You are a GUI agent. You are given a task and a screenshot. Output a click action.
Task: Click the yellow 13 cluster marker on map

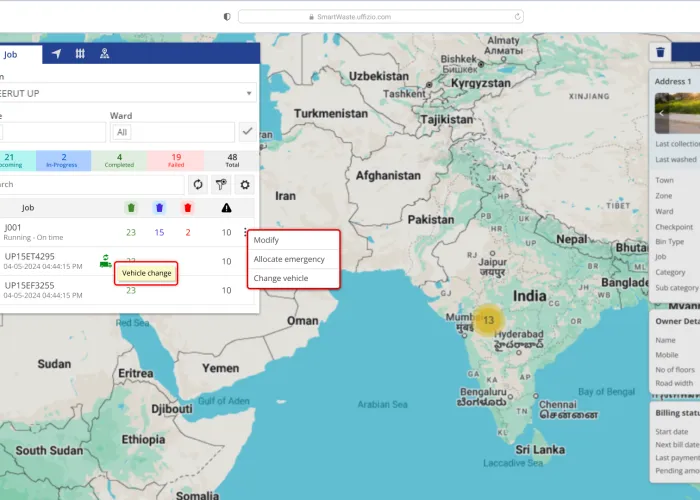[488, 320]
